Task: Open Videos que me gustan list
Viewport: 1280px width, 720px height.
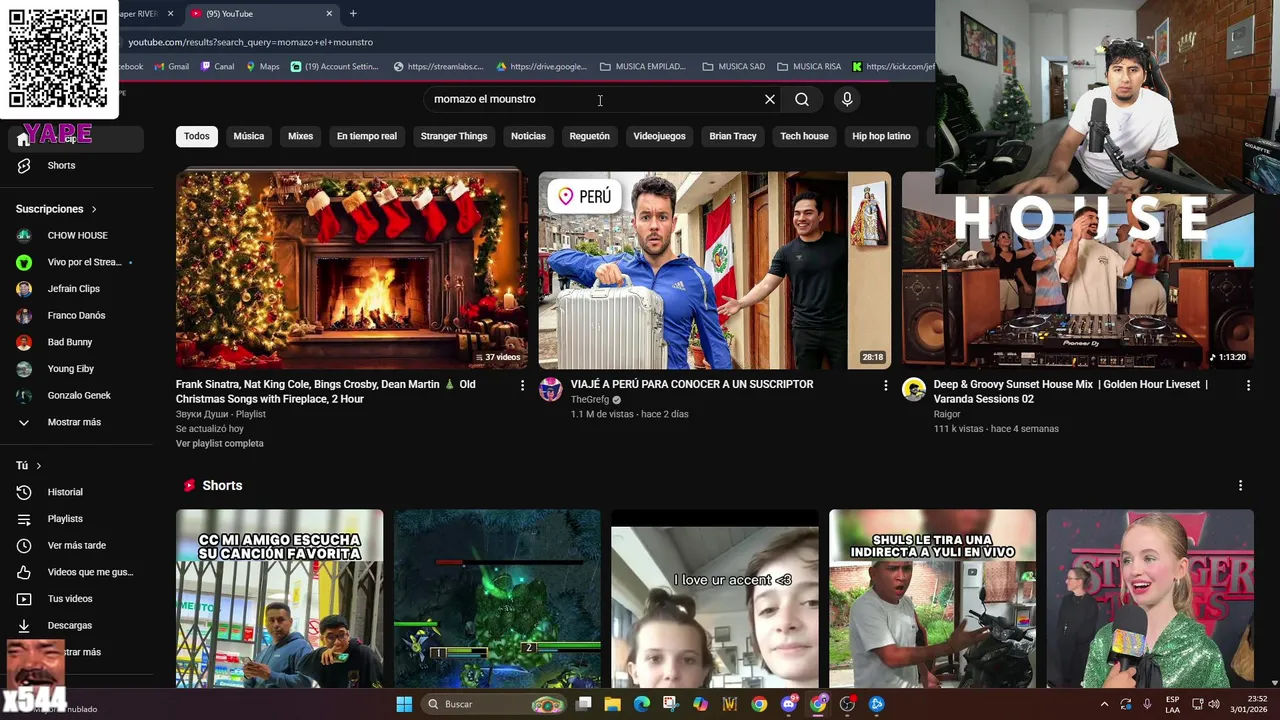Action: point(76,572)
